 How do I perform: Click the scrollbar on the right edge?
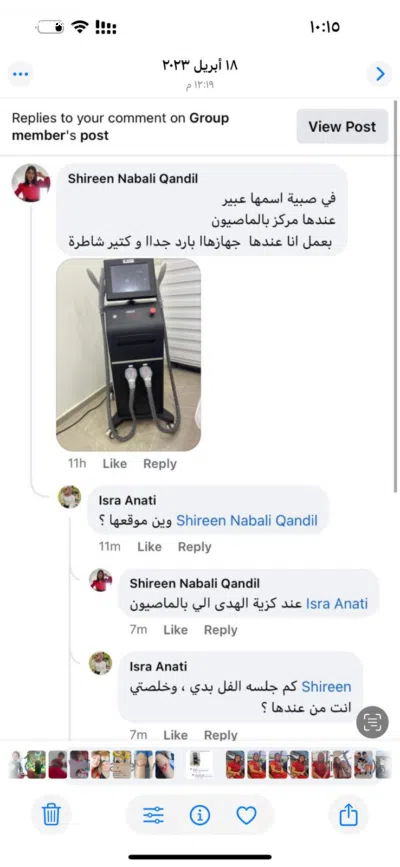tap(396, 296)
